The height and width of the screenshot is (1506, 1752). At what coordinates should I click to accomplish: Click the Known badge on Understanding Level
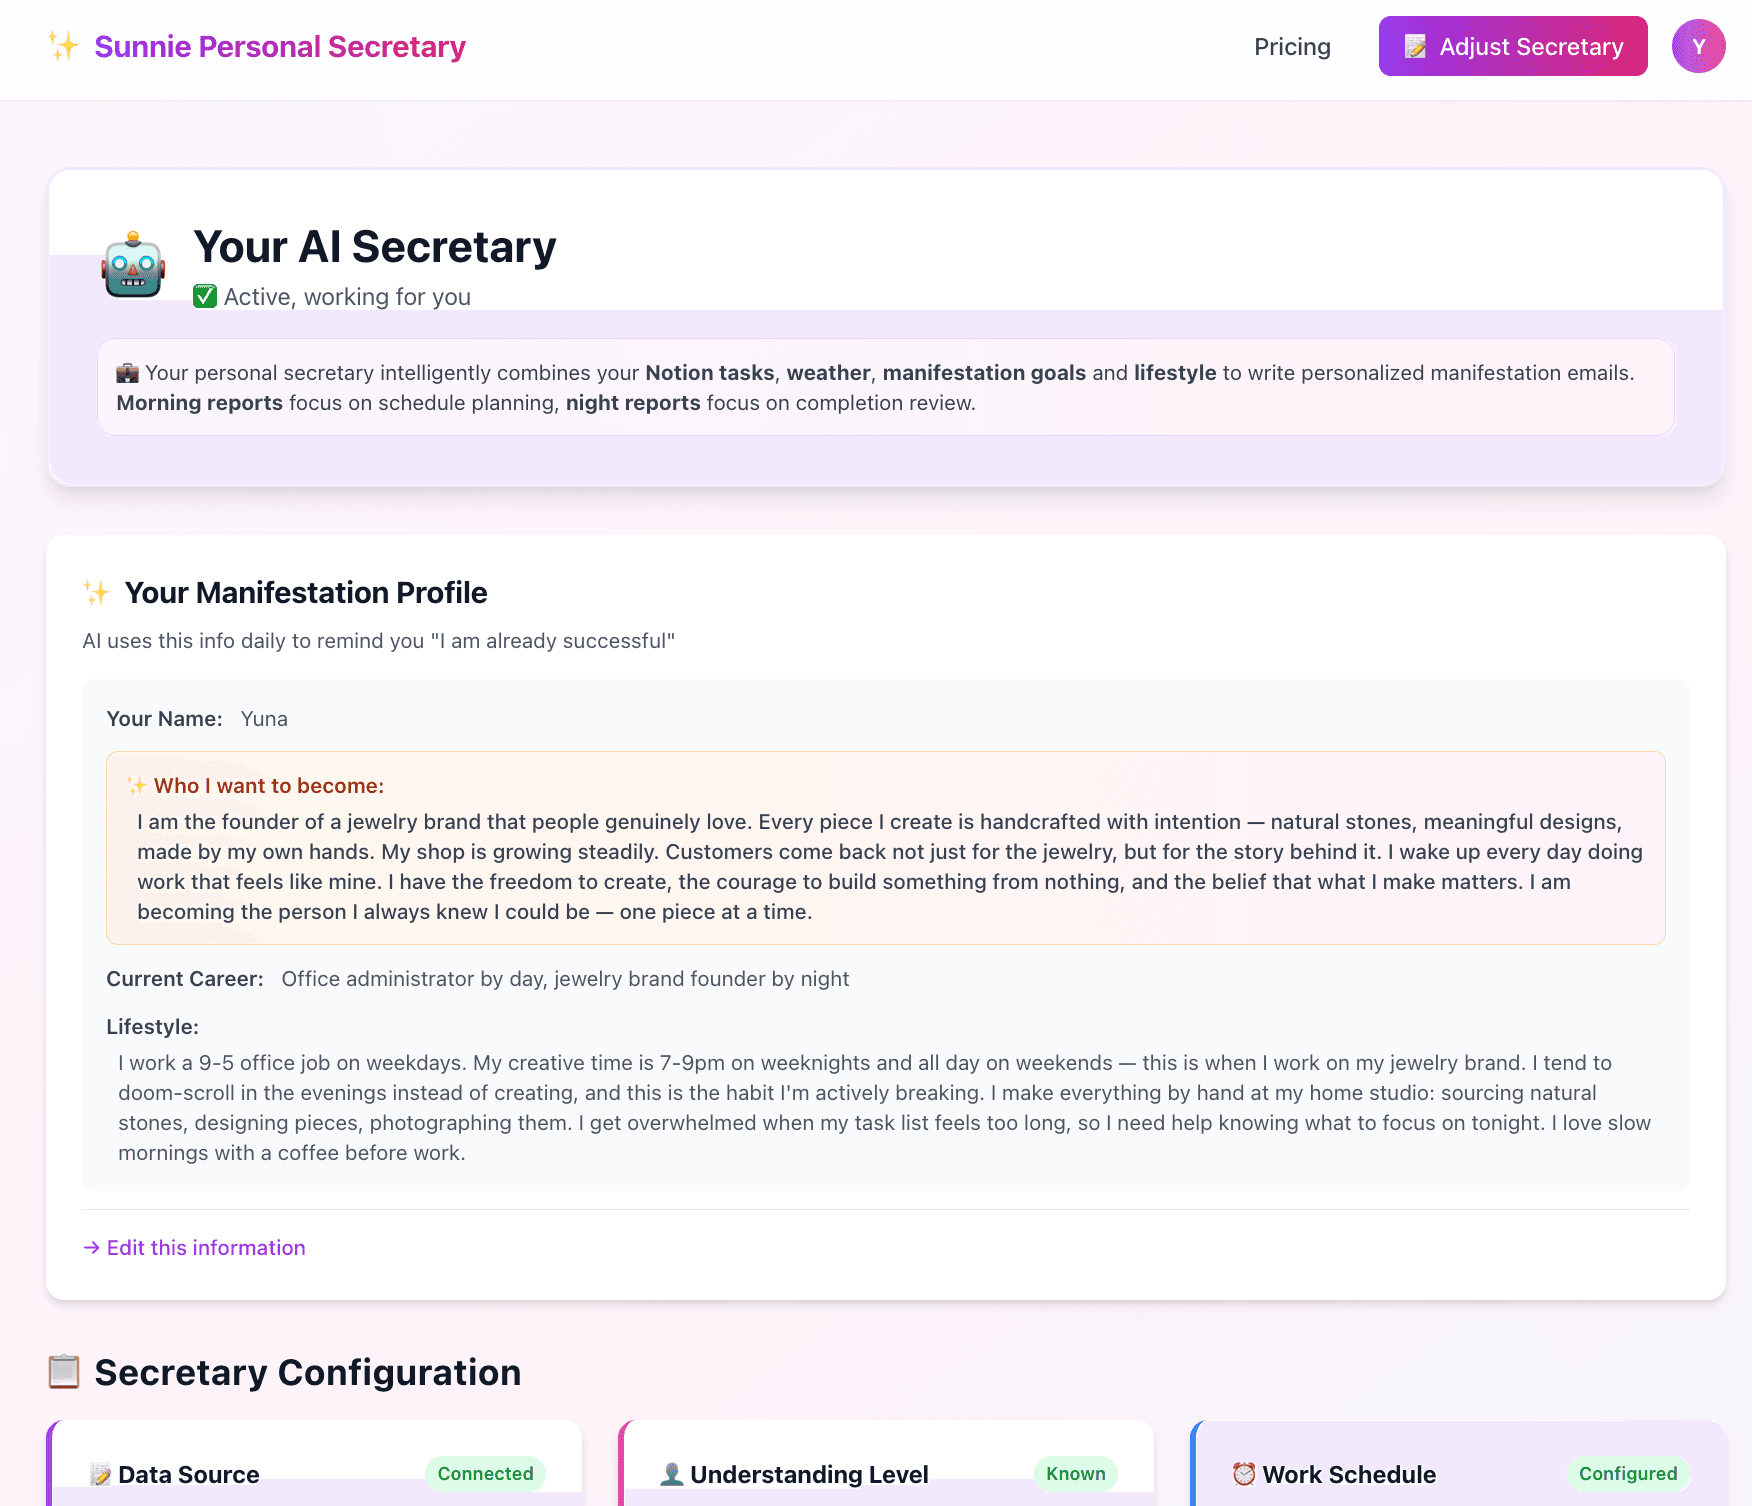click(1075, 1473)
